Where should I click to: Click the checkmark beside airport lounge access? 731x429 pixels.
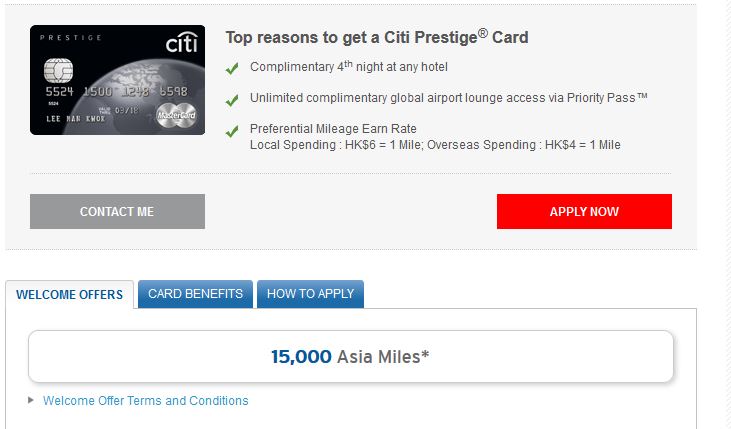pos(232,100)
